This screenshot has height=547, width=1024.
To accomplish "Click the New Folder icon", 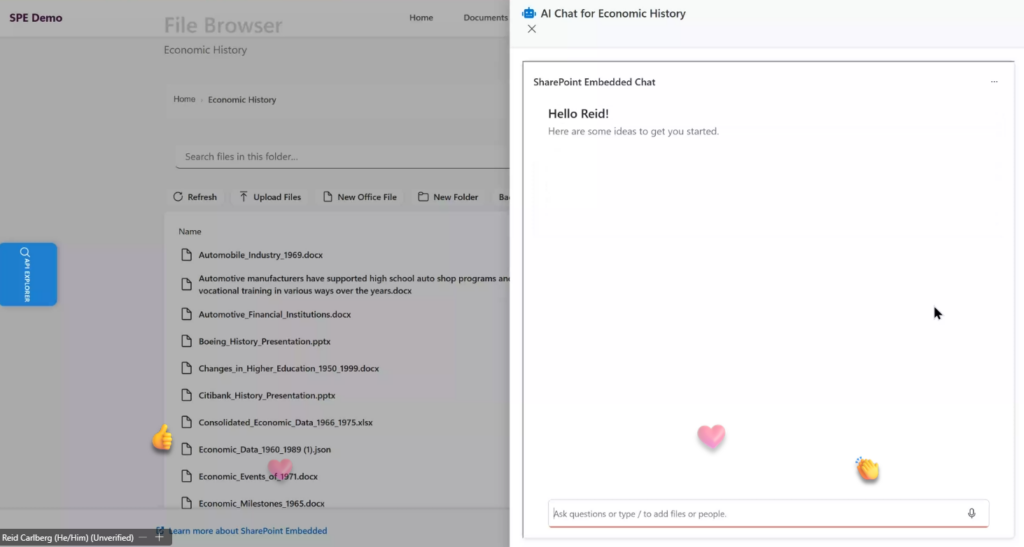I will [423, 196].
